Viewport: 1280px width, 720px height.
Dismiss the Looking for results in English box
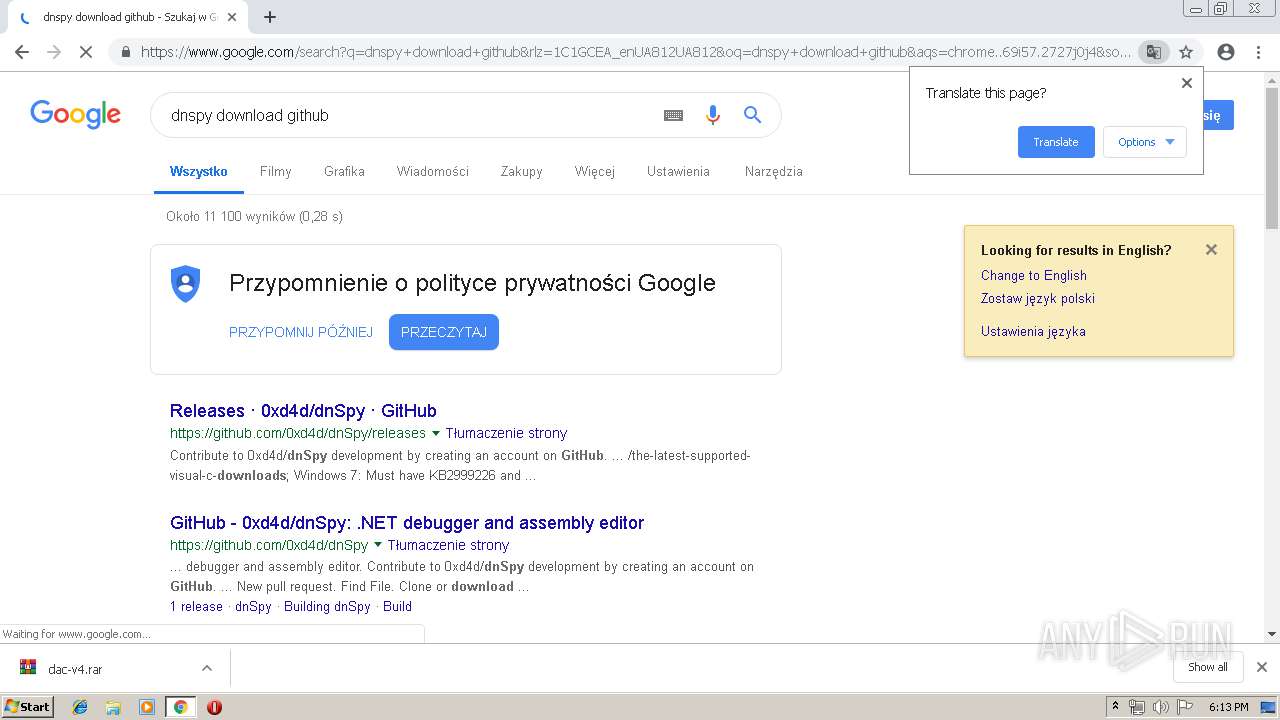click(1211, 250)
